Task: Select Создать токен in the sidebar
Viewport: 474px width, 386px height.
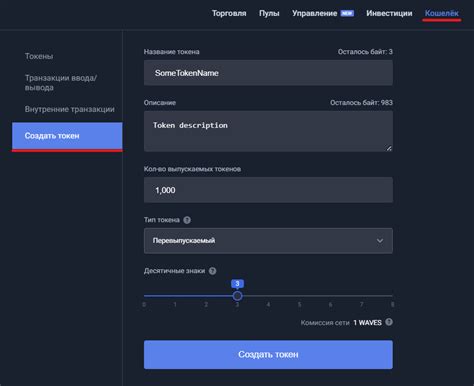Action: point(67,136)
